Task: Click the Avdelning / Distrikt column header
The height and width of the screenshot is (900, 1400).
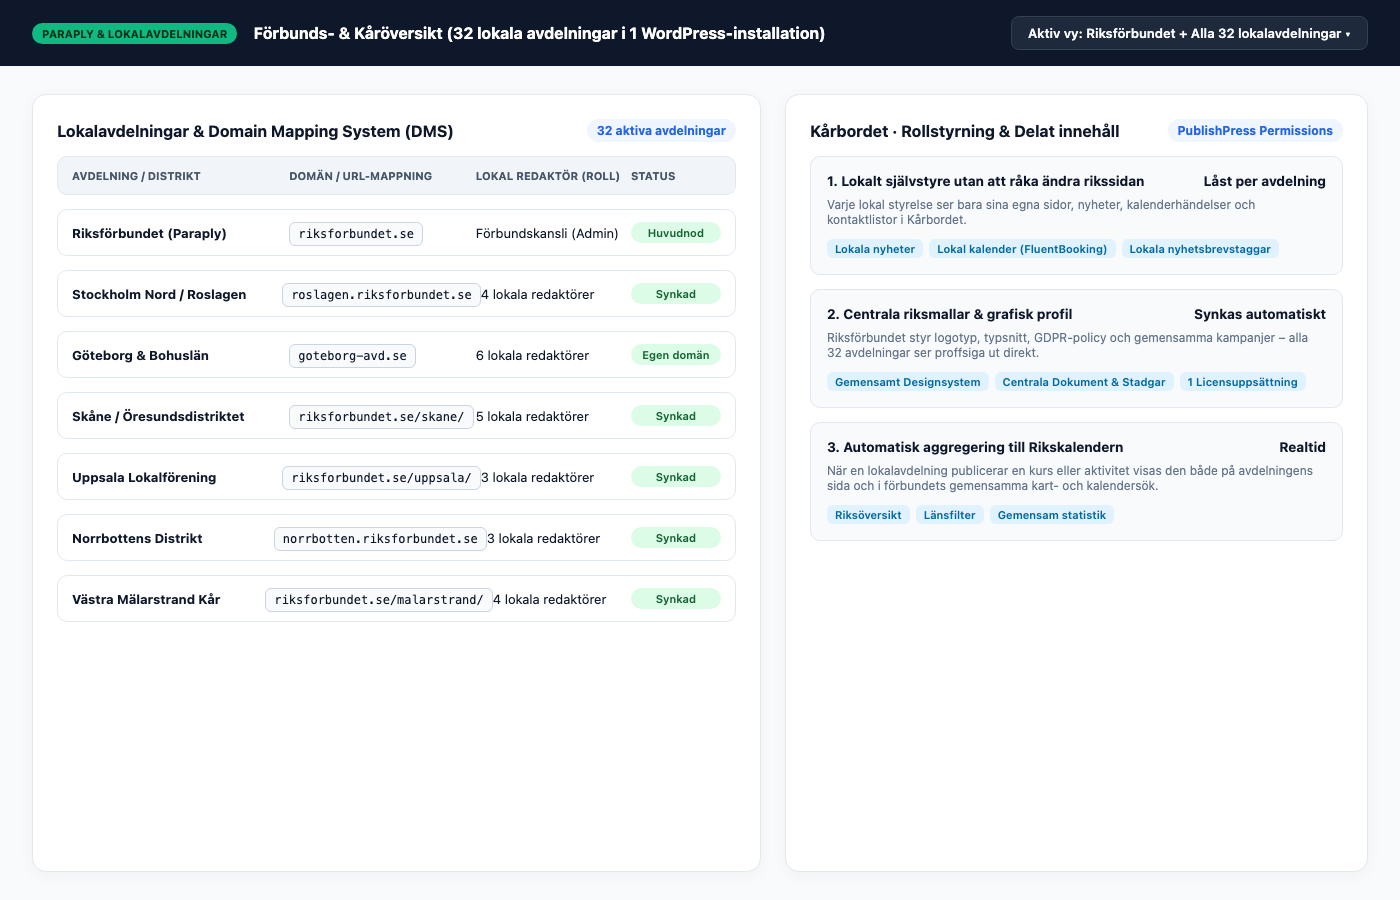Action: click(136, 176)
